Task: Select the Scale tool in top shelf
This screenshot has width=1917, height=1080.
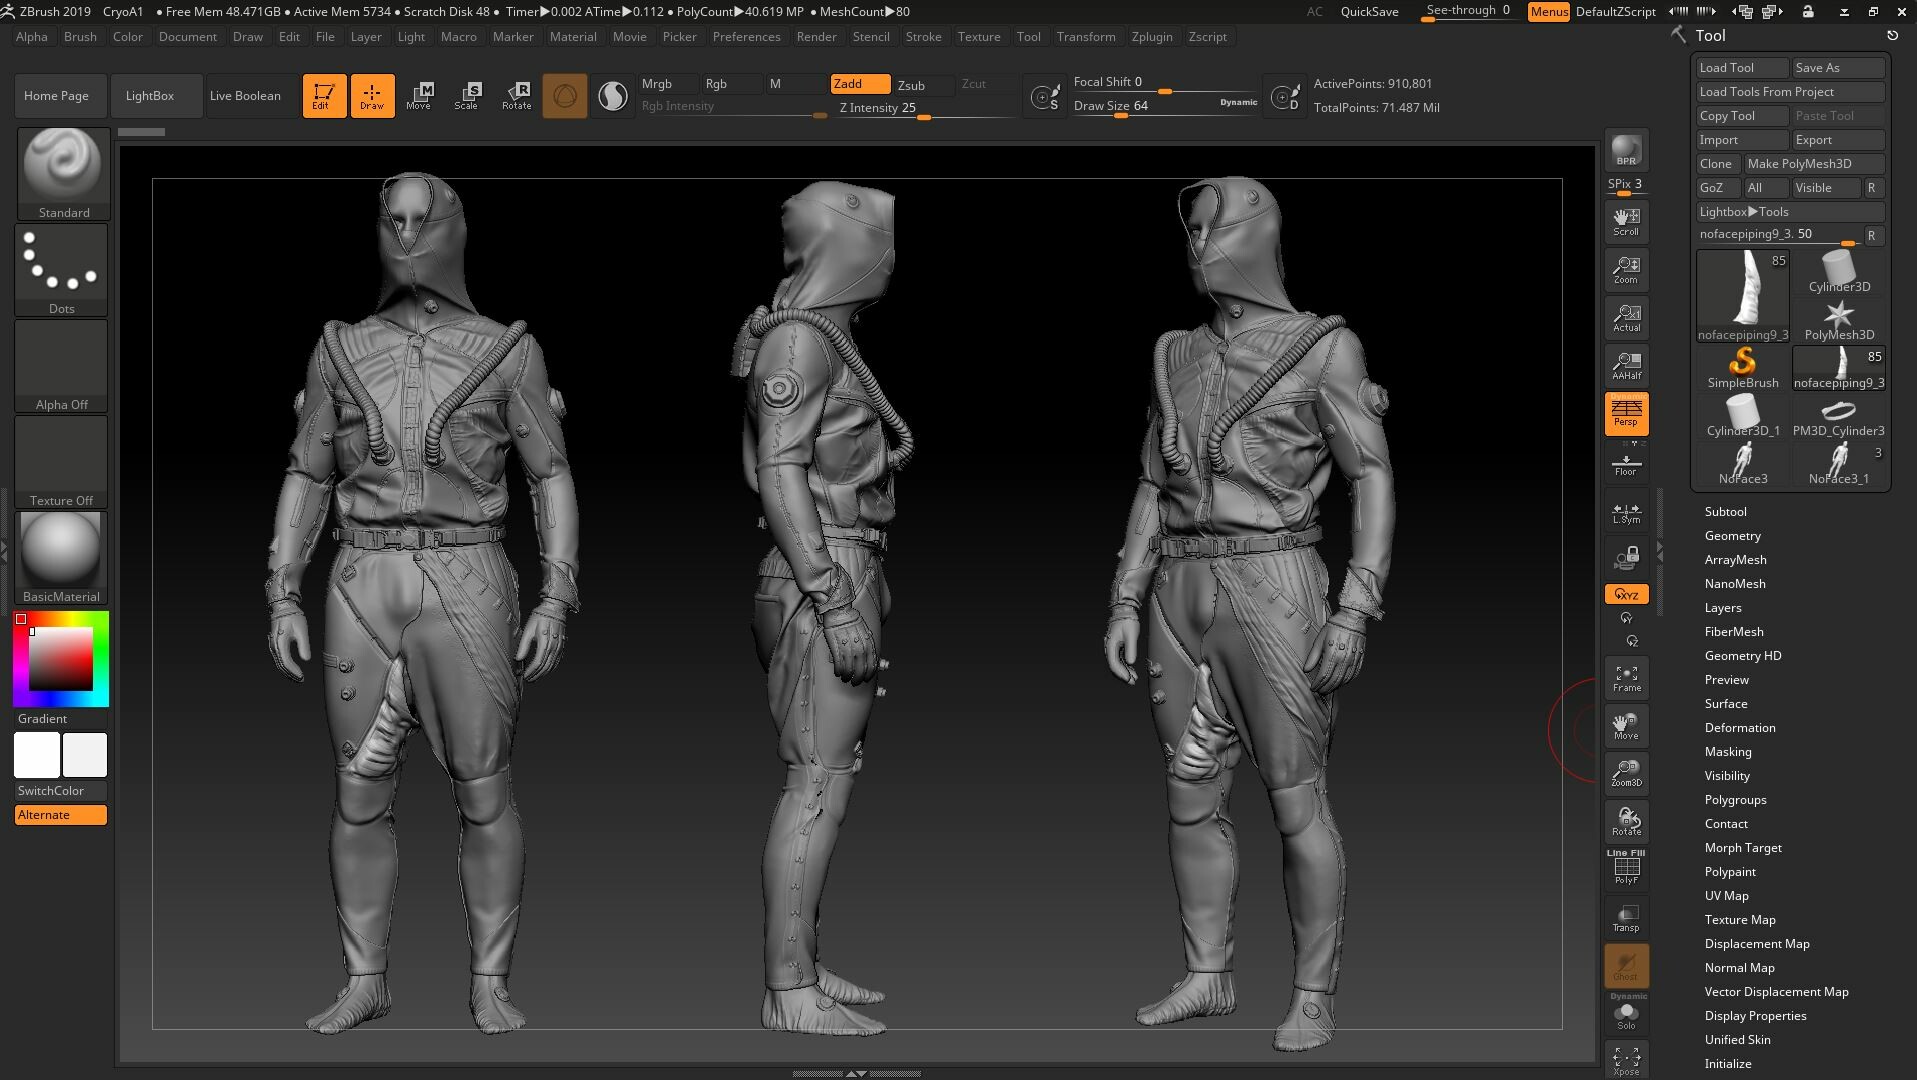Action: tap(467, 96)
